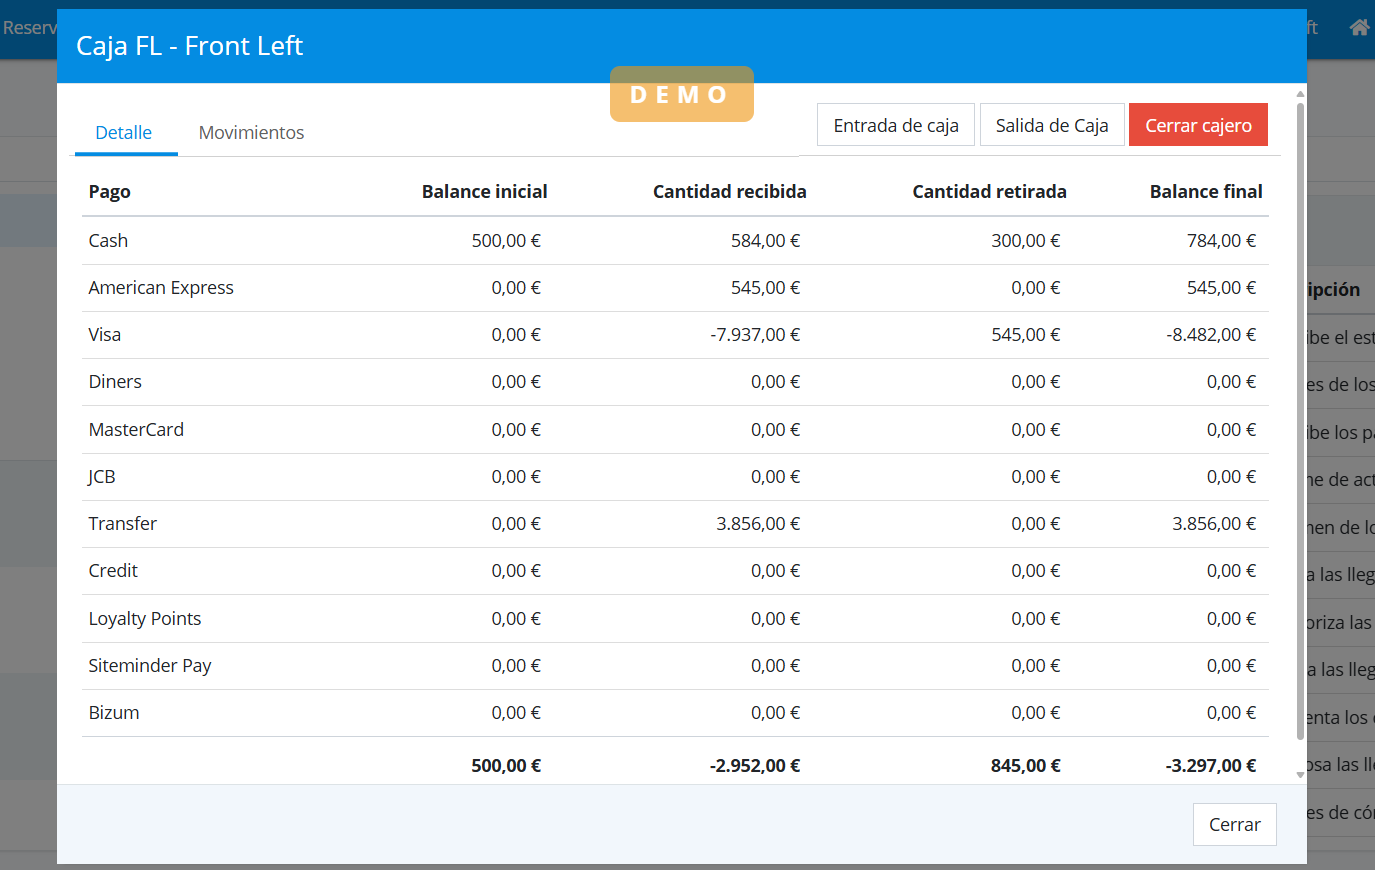Click the MasterCard row label

tap(136, 430)
